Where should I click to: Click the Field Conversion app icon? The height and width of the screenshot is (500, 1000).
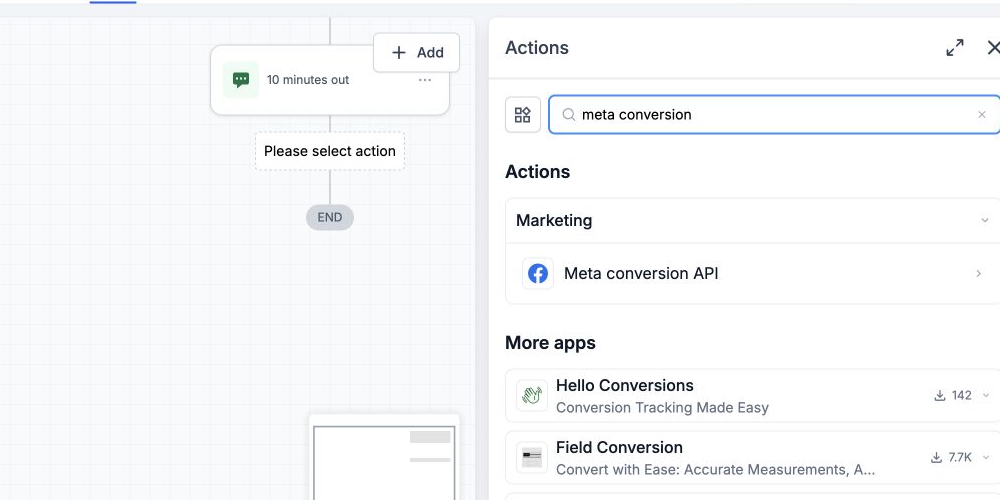(x=532, y=457)
